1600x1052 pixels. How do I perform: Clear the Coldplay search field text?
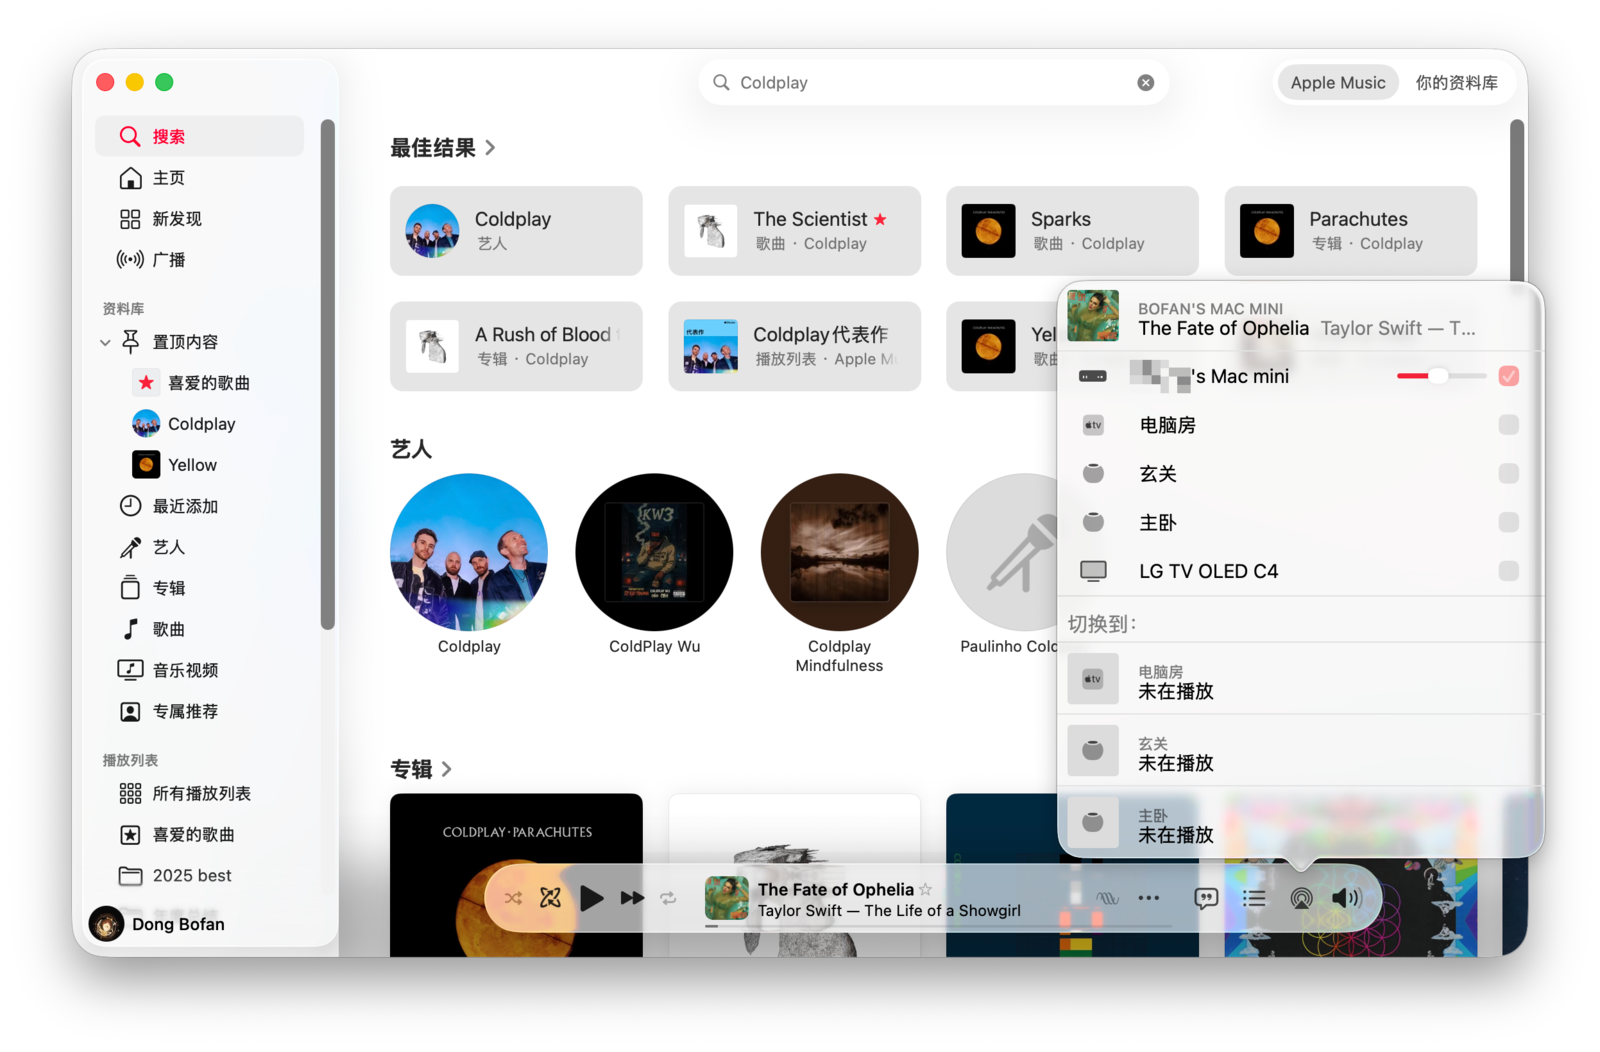(1146, 83)
